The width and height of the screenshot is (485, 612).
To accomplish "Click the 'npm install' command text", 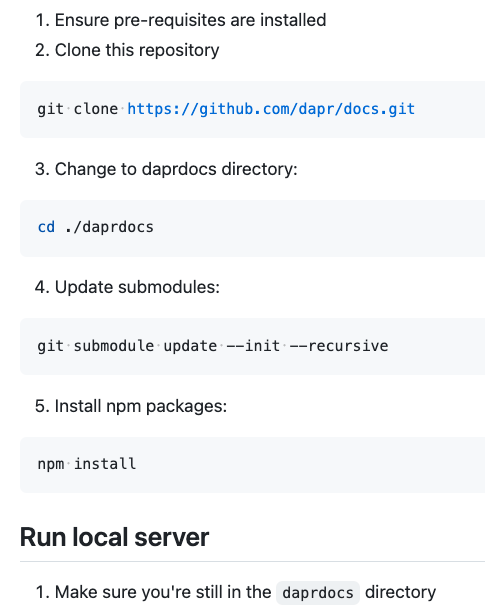I will (x=87, y=464).
